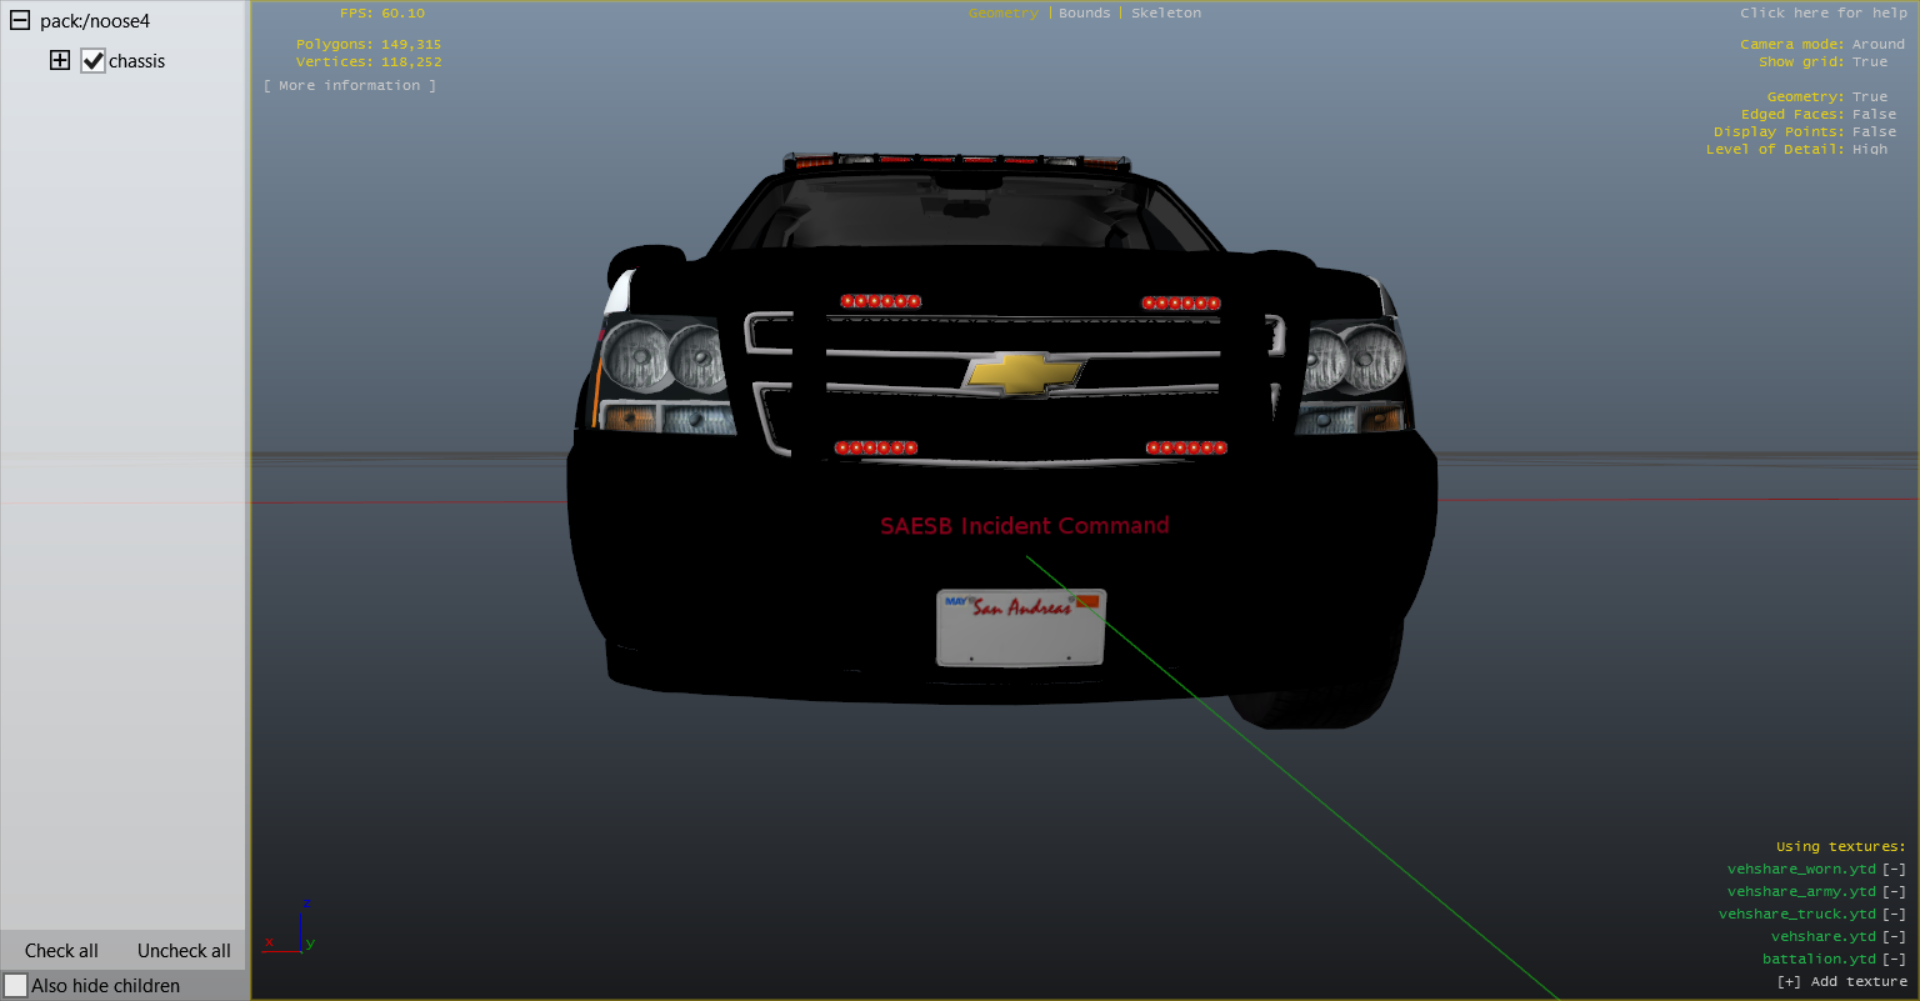The height and width of the screenshot is (1001, 1920).
Task: Remove the vehshare.ytd texture
Action: (x=1894, y=936)
